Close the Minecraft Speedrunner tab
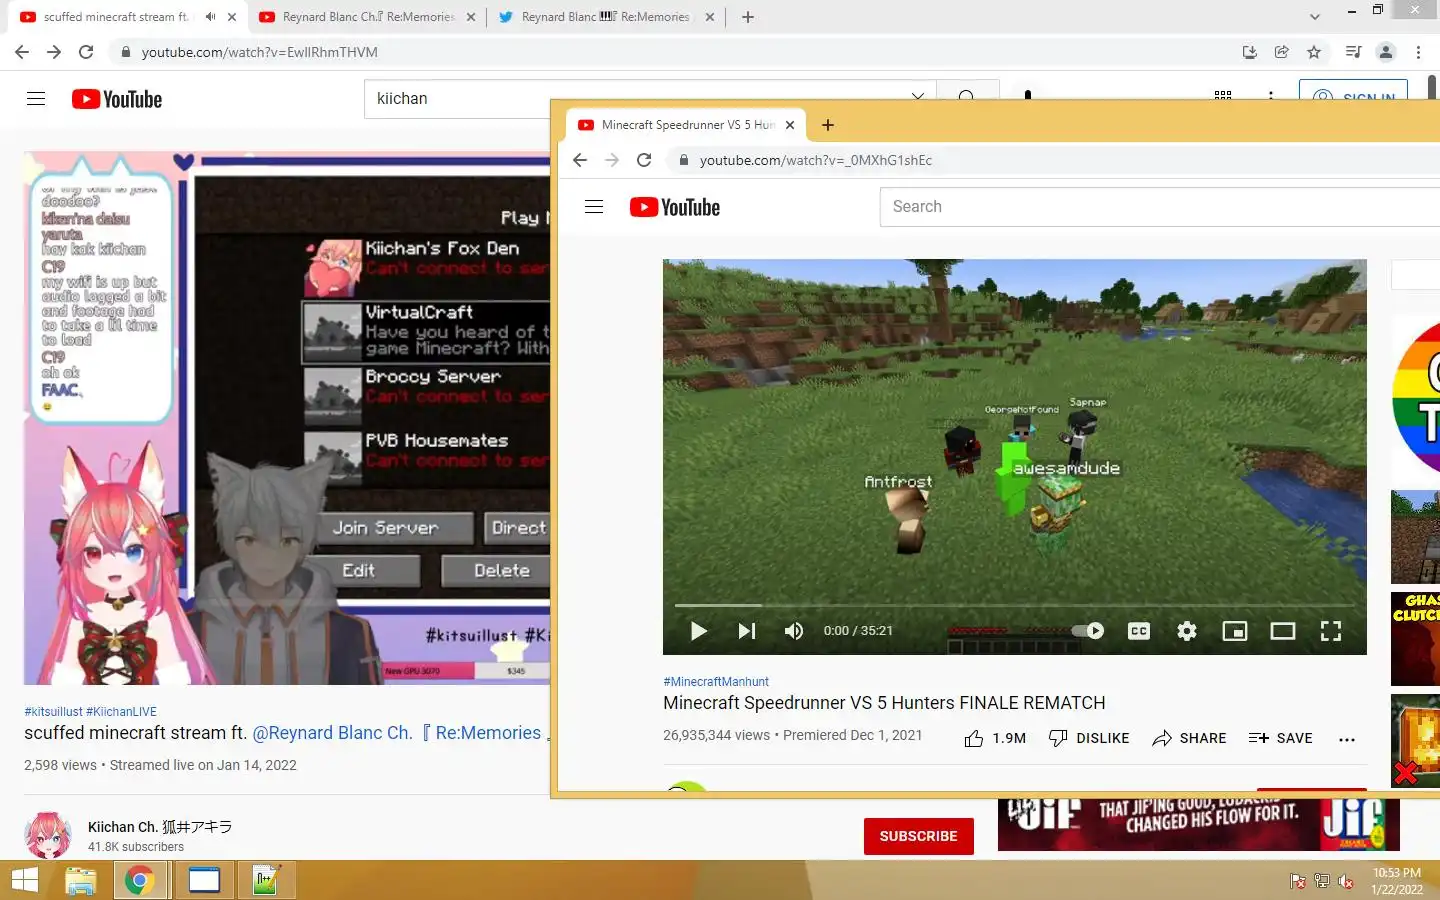The height and width of the screenshot is (900, 1440). pyautogui.click(x=790, y=125)
